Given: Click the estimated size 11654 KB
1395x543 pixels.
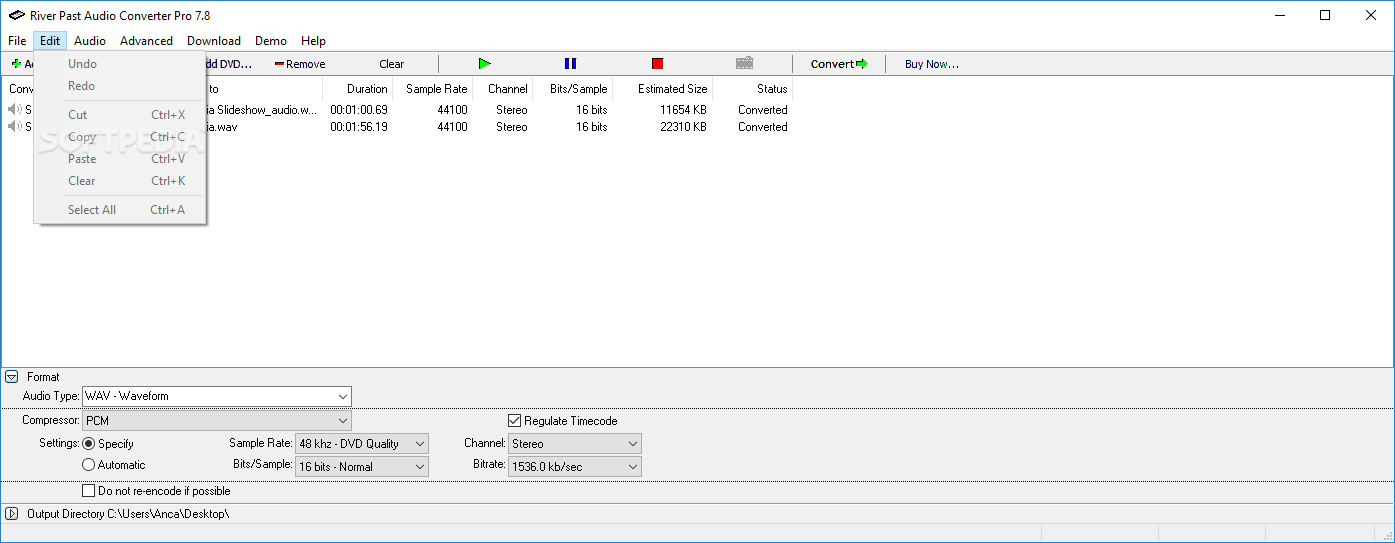Looking at the screenshot, I should tap(683, 110).
